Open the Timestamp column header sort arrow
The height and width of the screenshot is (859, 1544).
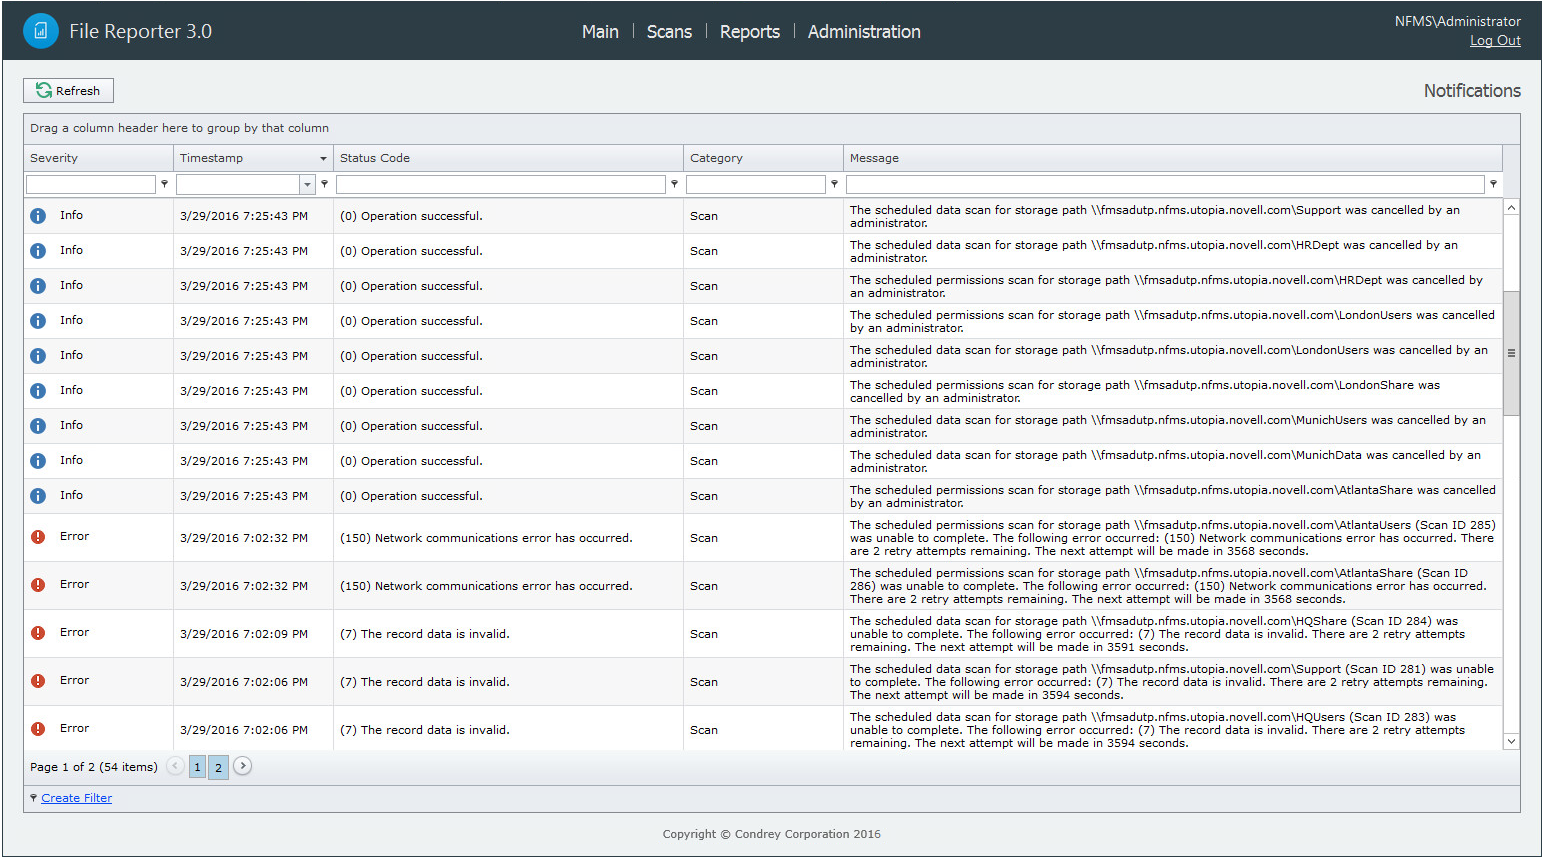point(323,159)
